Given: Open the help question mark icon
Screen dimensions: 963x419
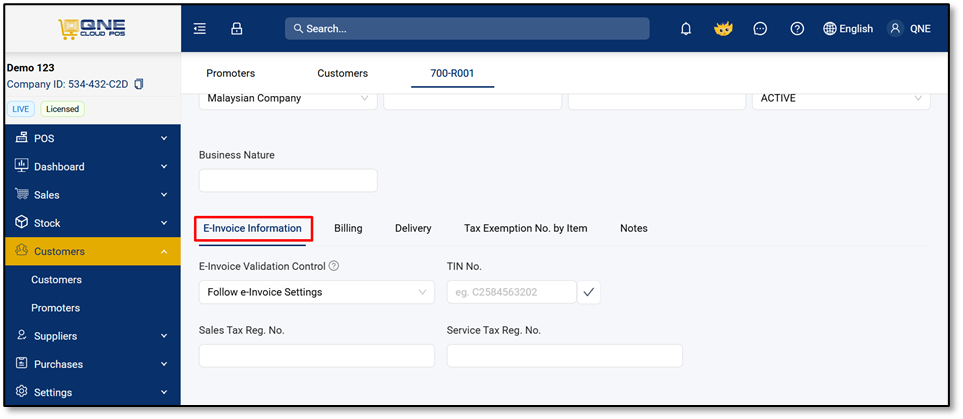Looking at the screenshot, I should click(x=797, y=29).
